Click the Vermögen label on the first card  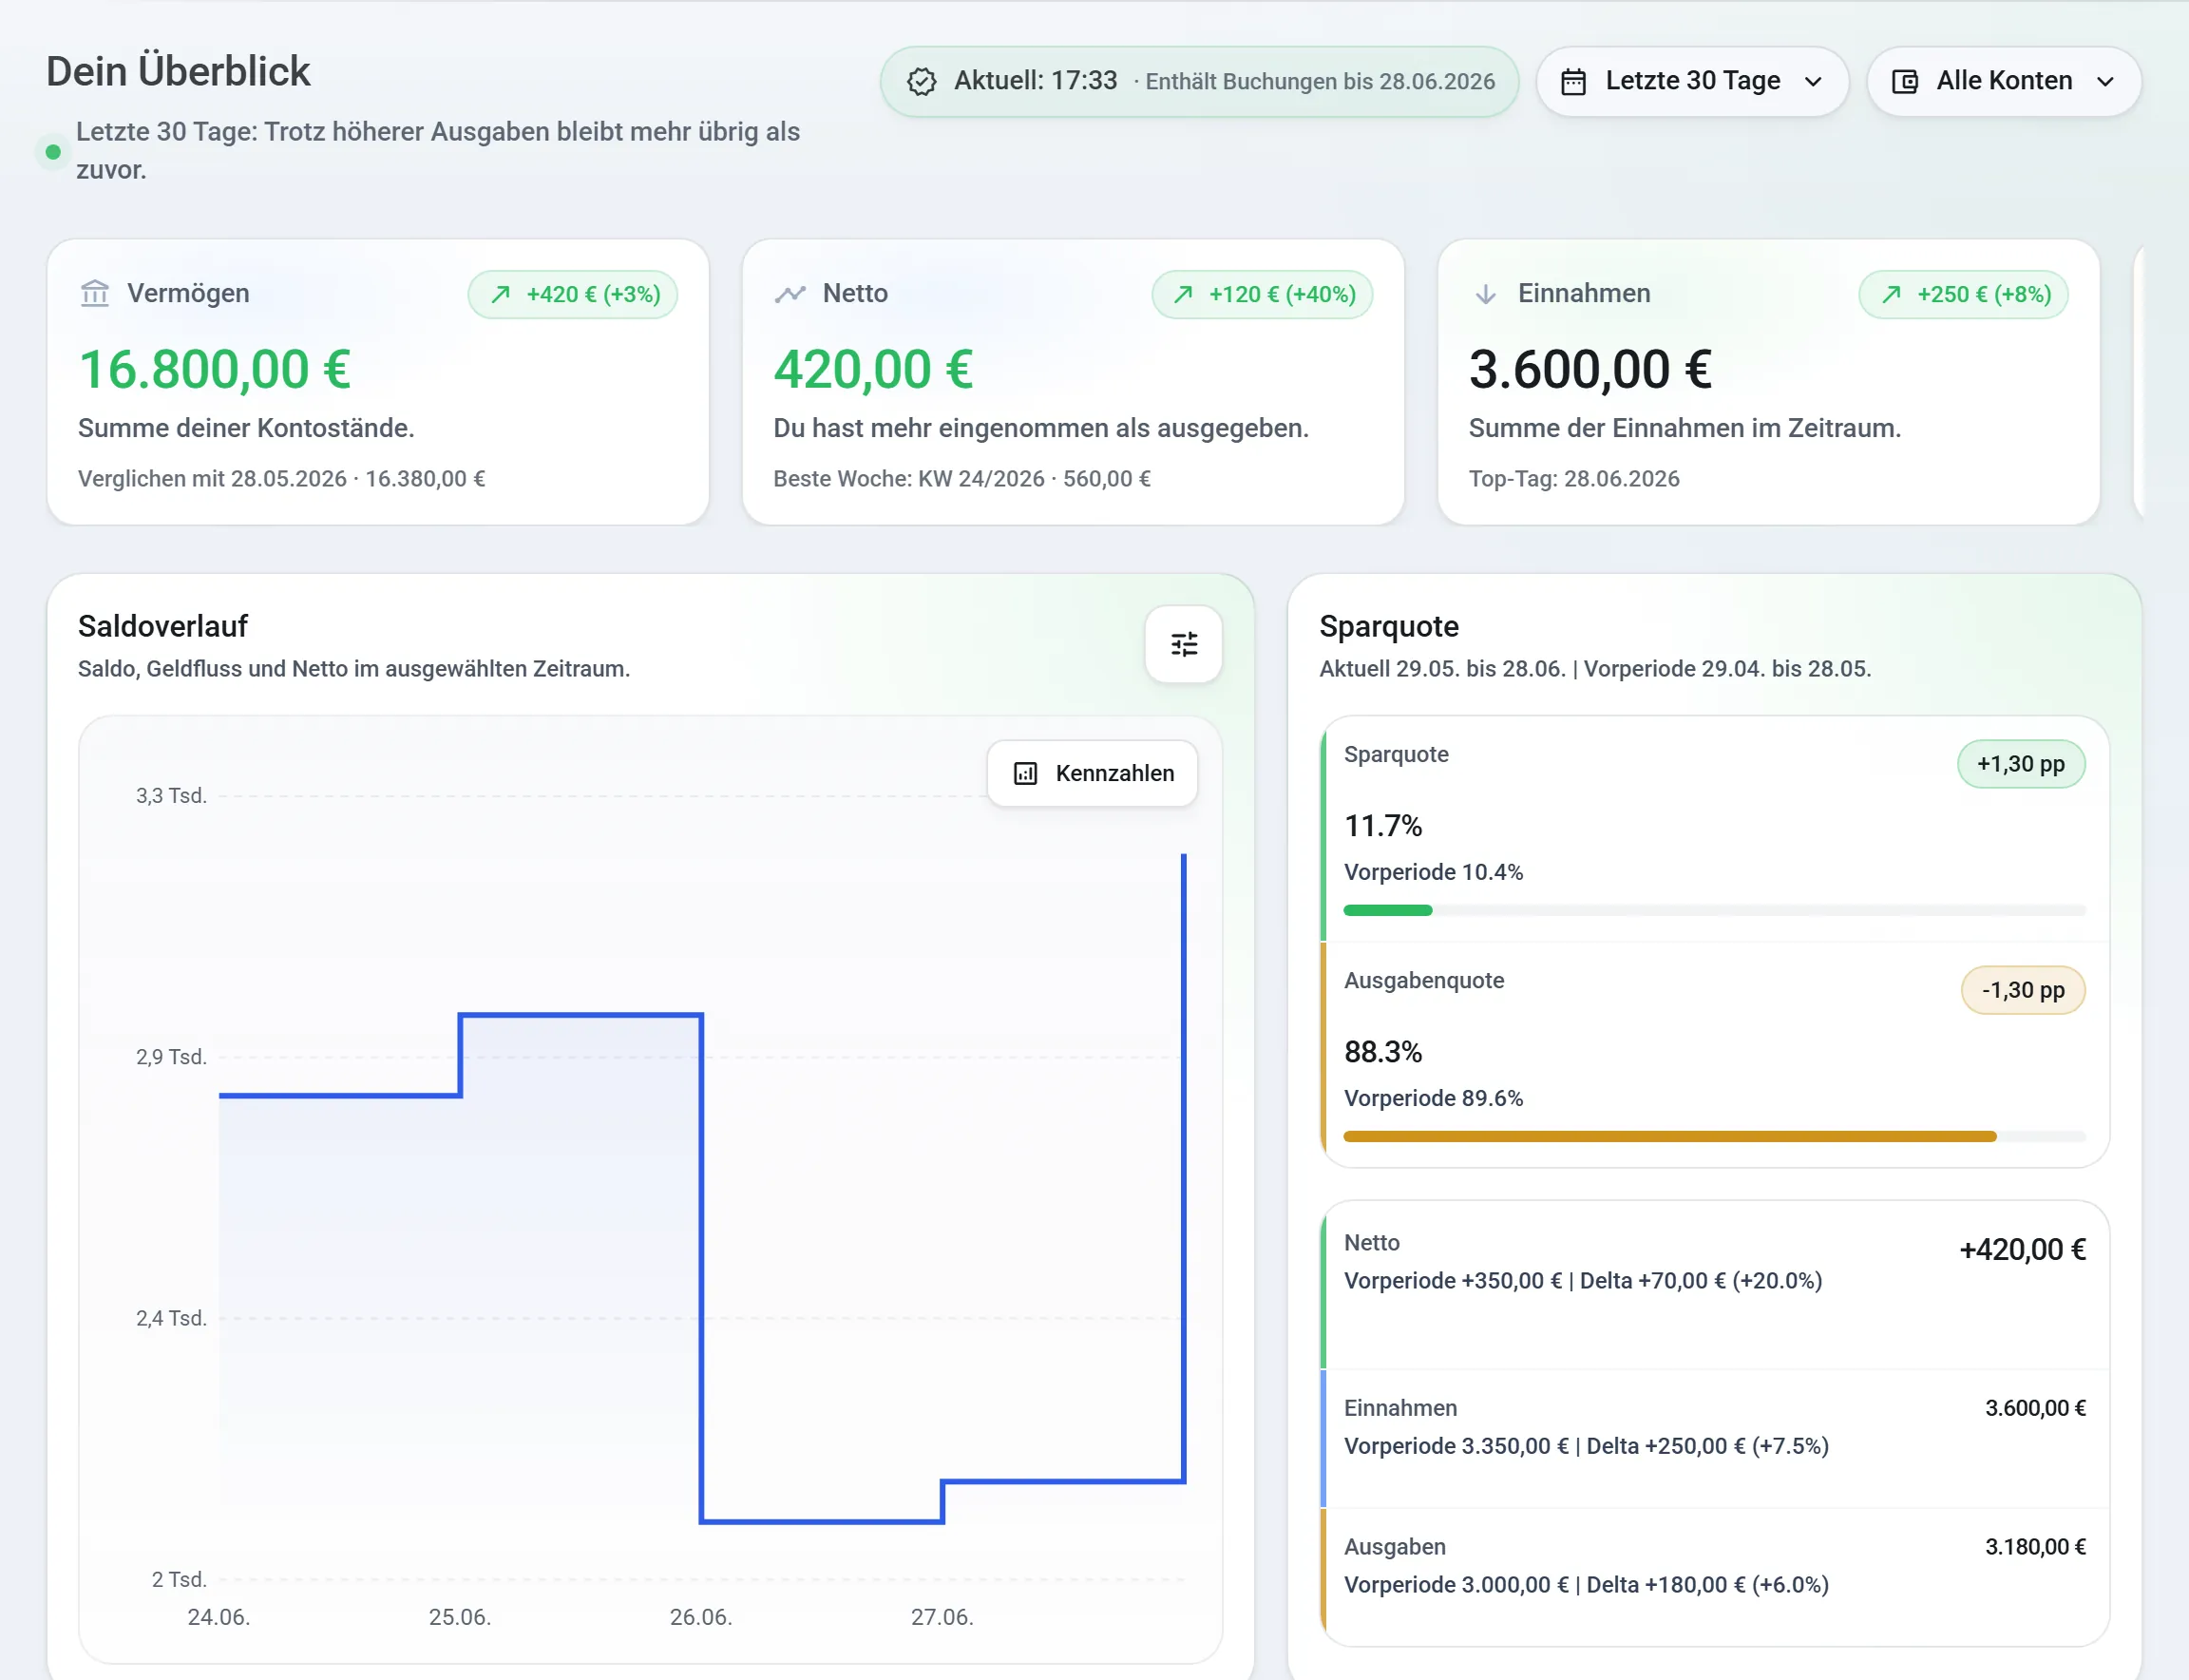(188, 293)
